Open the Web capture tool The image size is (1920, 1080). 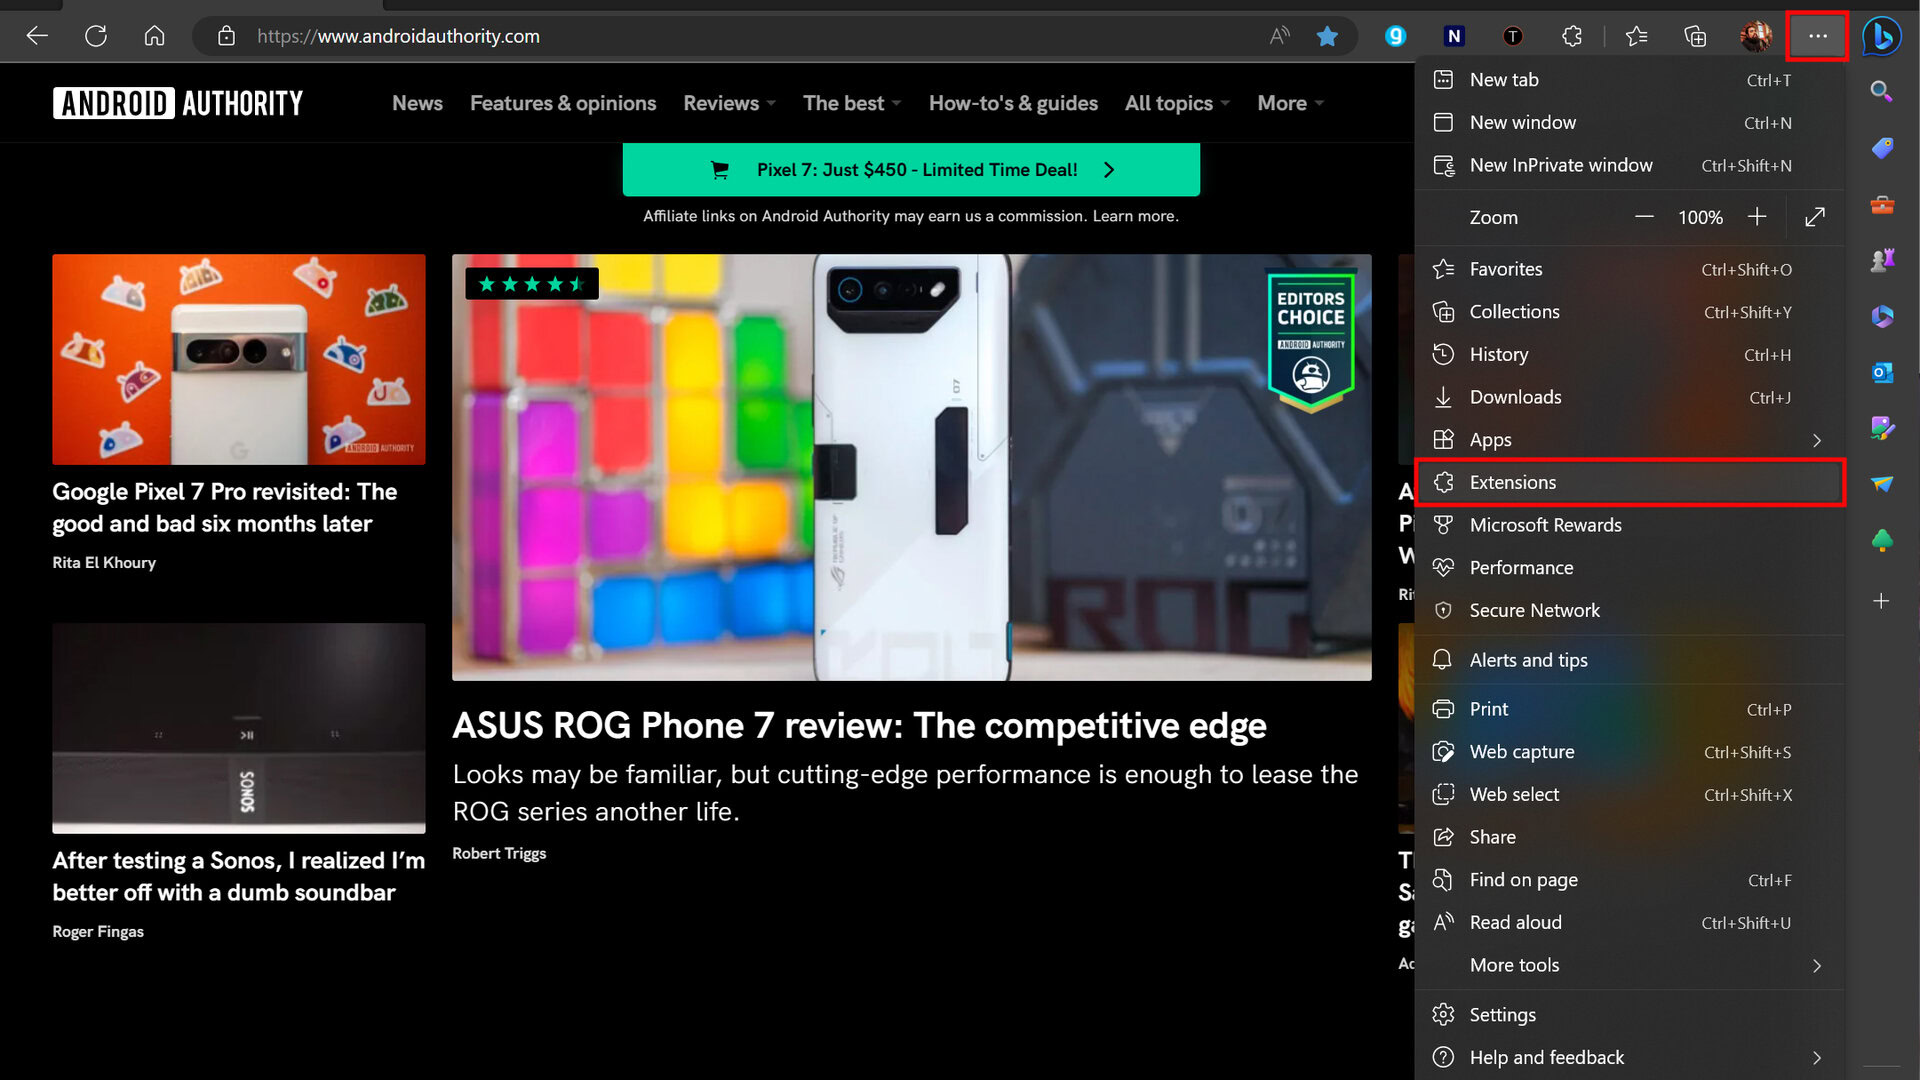tap(1522, 752)
